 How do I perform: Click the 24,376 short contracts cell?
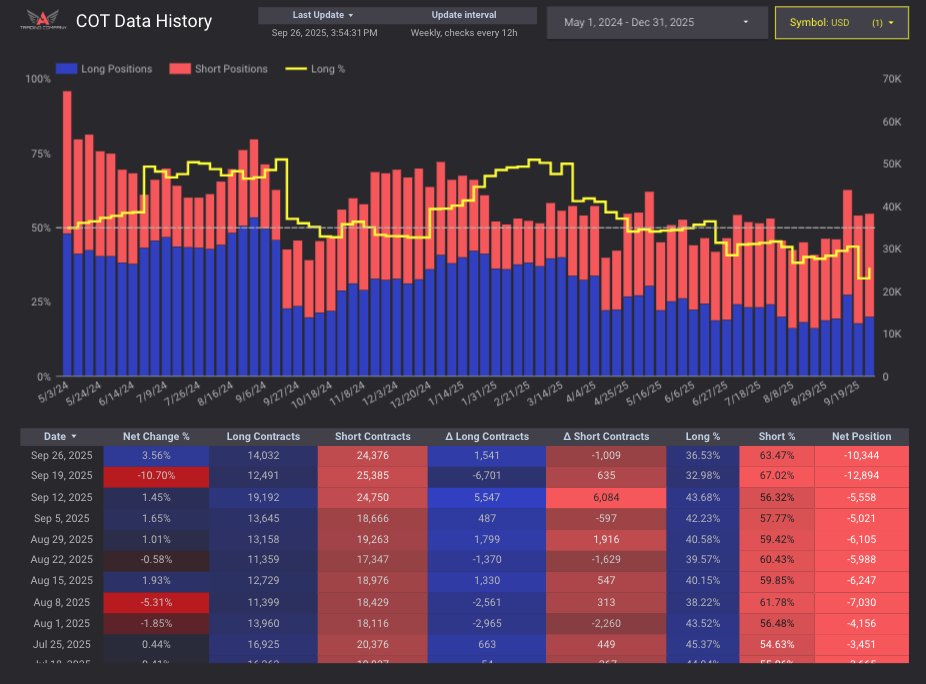372,455
